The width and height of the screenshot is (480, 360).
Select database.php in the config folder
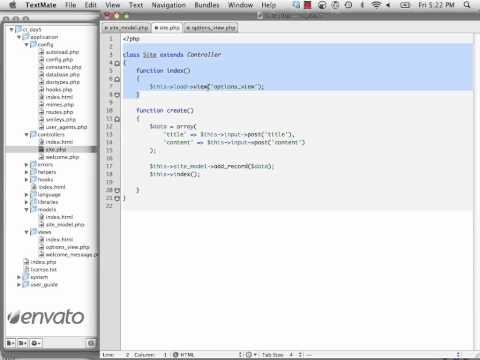coord(63,75)
